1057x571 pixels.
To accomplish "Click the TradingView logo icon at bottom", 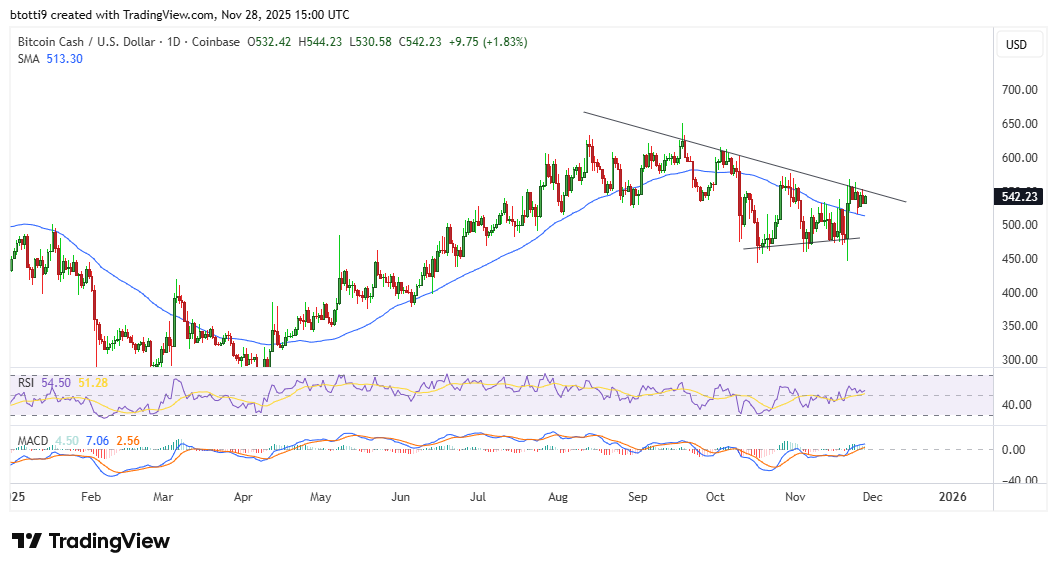I will [x=27, y=541].
